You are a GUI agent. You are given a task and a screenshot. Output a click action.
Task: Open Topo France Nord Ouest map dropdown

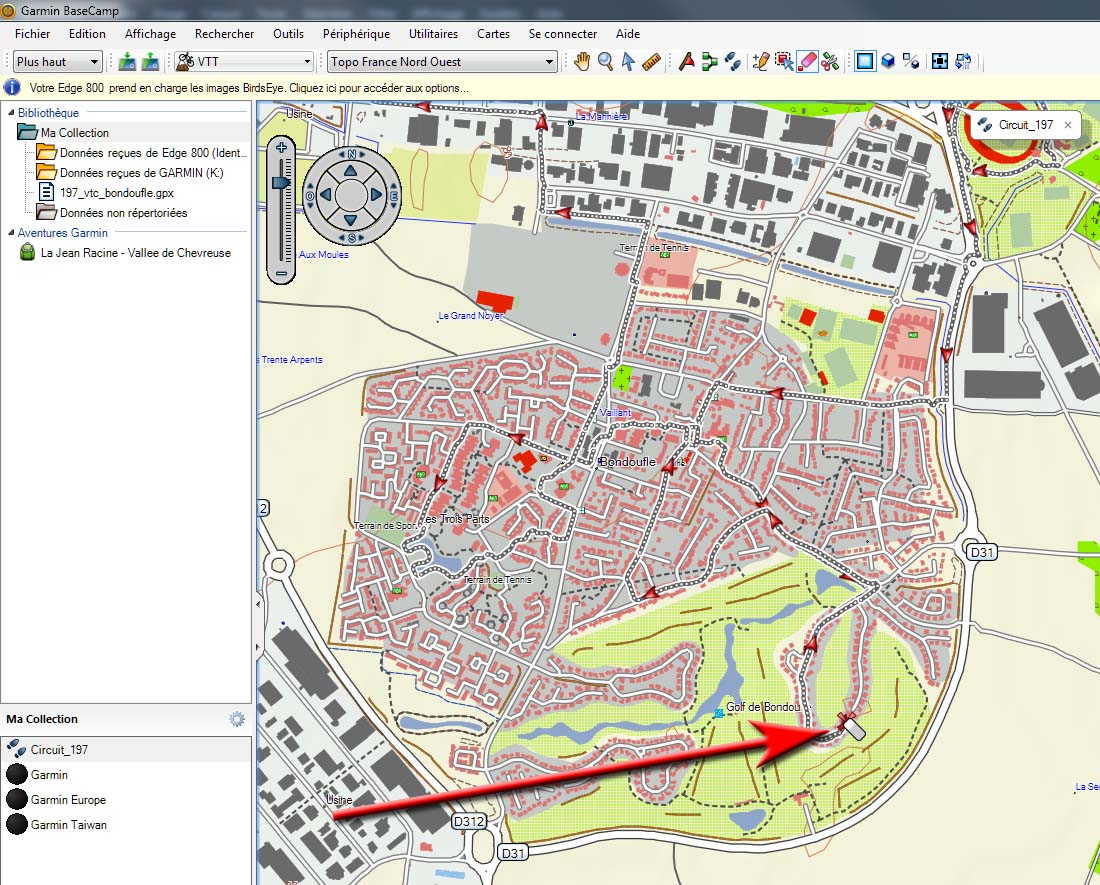[x=442, y=62]
